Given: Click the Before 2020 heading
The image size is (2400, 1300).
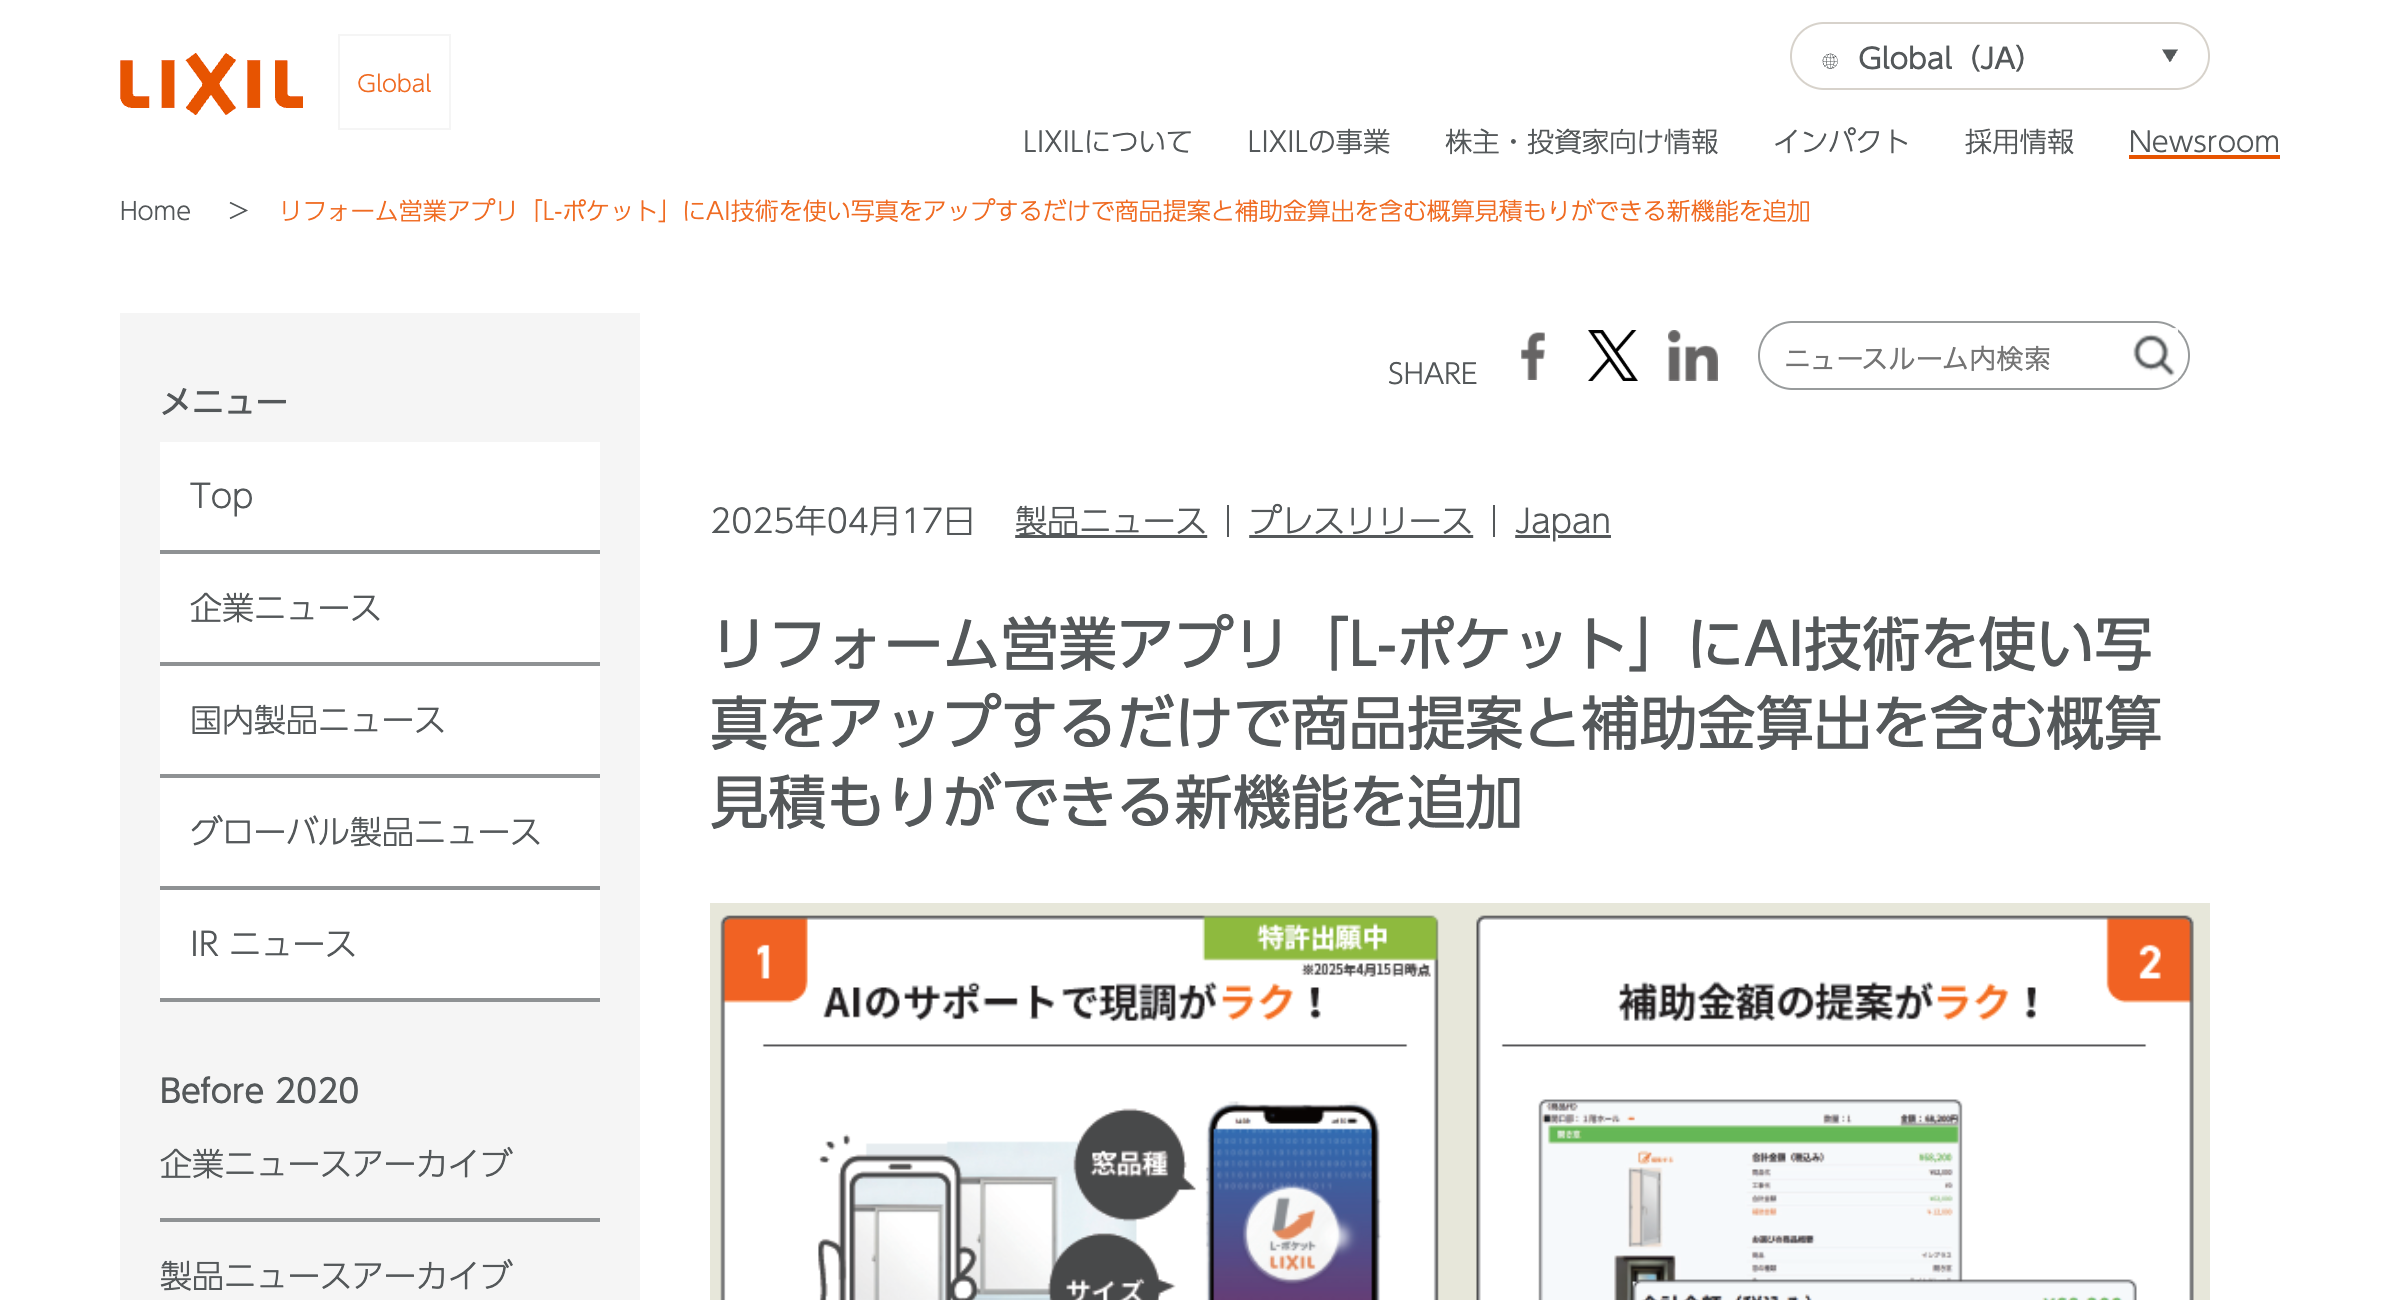Looking at the screenshot, I should pyautogui.click(x=259, y=1090).
